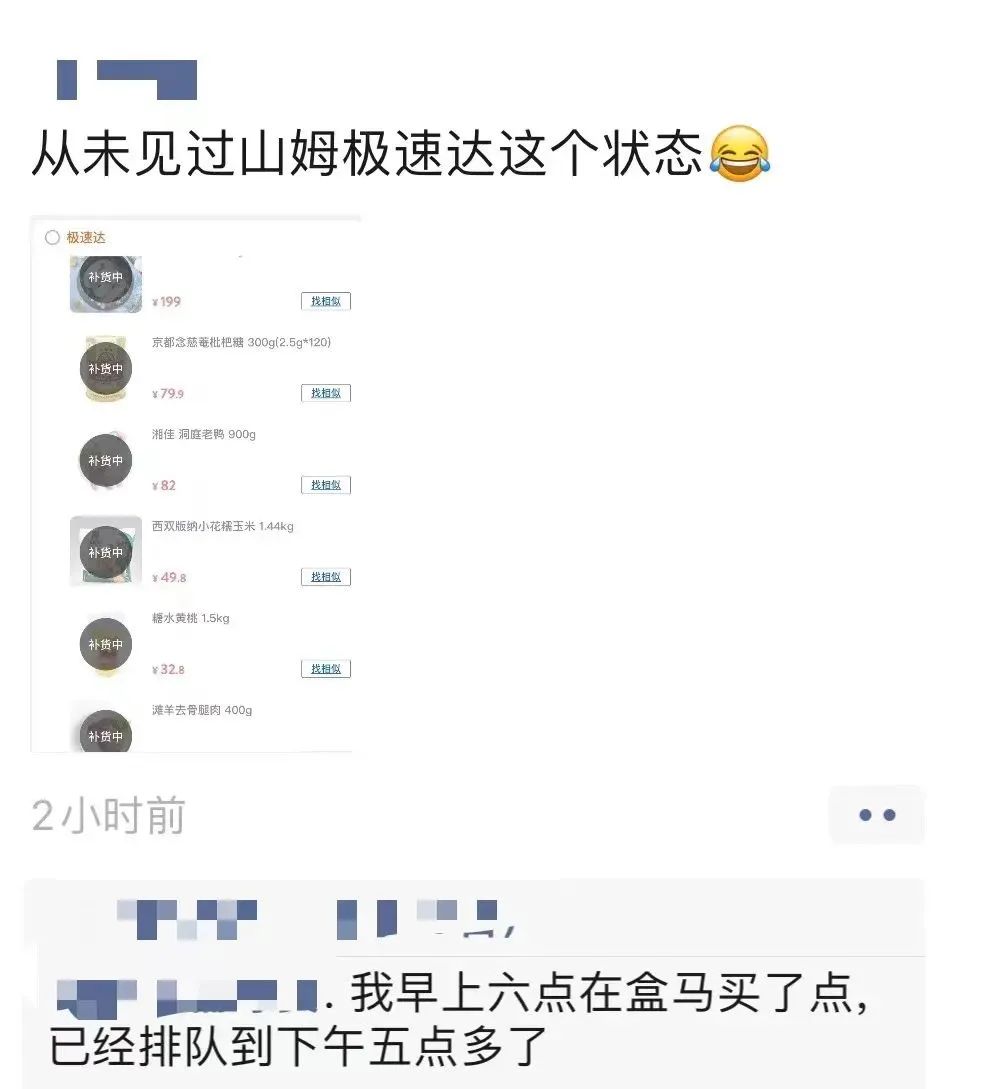Click 找相似 for 西双版纳小花糯玉米
This screenshot has height=1089, width=987.
coord(326,576)
